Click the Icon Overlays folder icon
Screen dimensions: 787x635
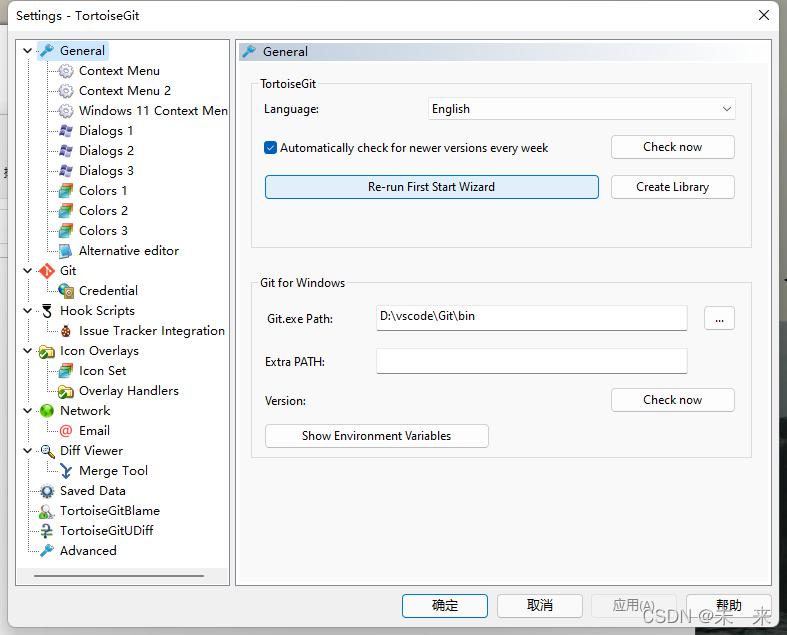47,351
